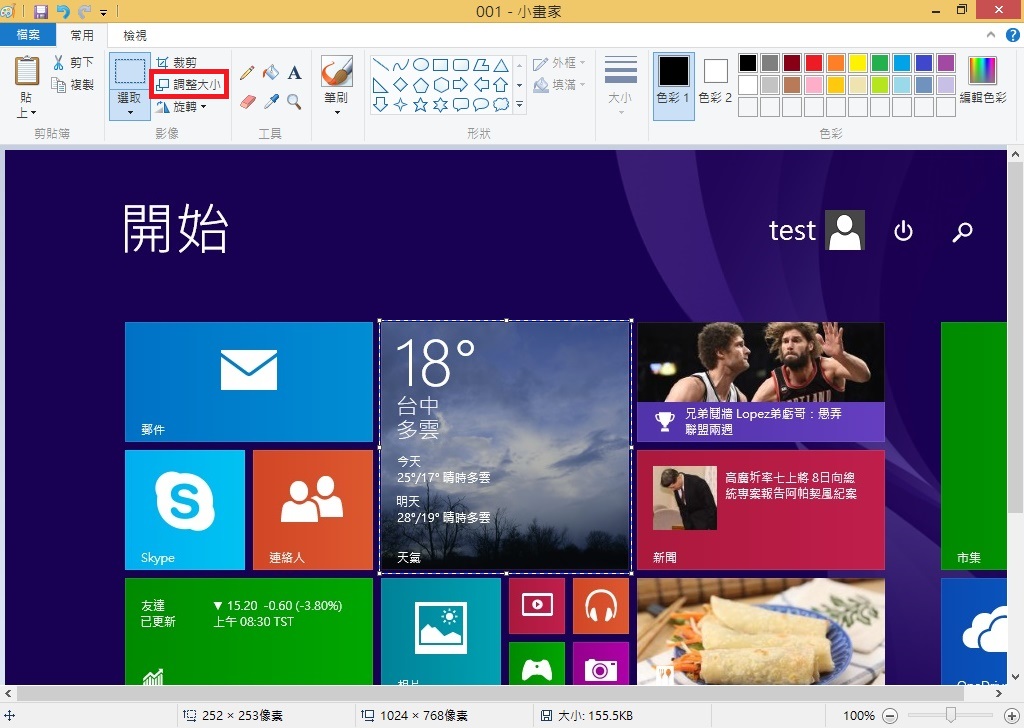
Task: Click the Cut (剪下) scissors button
Action: 74,63
